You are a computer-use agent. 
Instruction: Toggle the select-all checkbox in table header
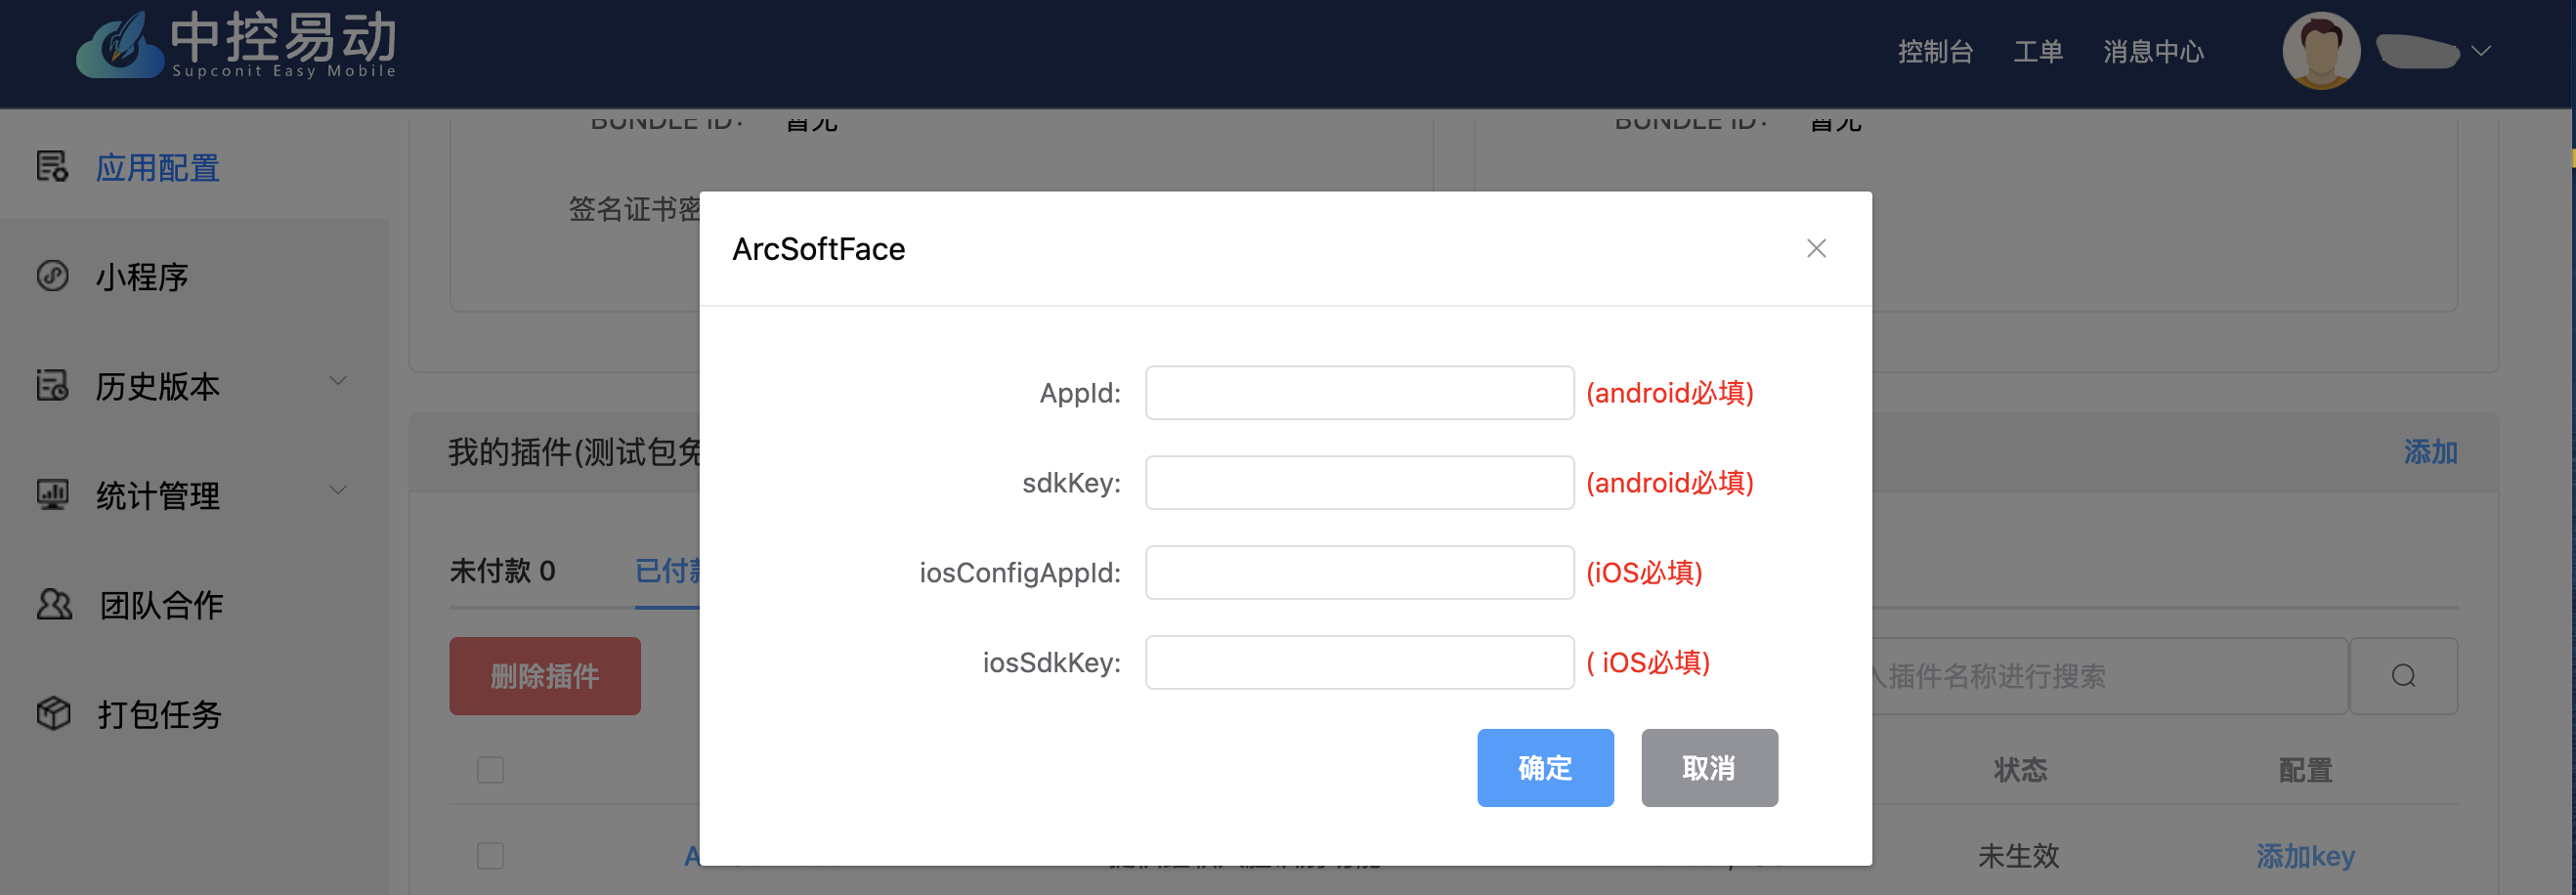click(490, 769)
